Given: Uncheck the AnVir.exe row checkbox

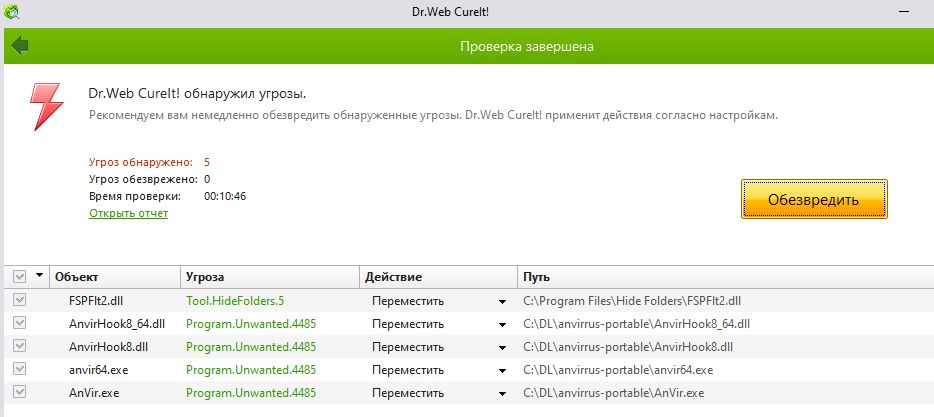Looking at the screenshot, I should pos(19,393).
